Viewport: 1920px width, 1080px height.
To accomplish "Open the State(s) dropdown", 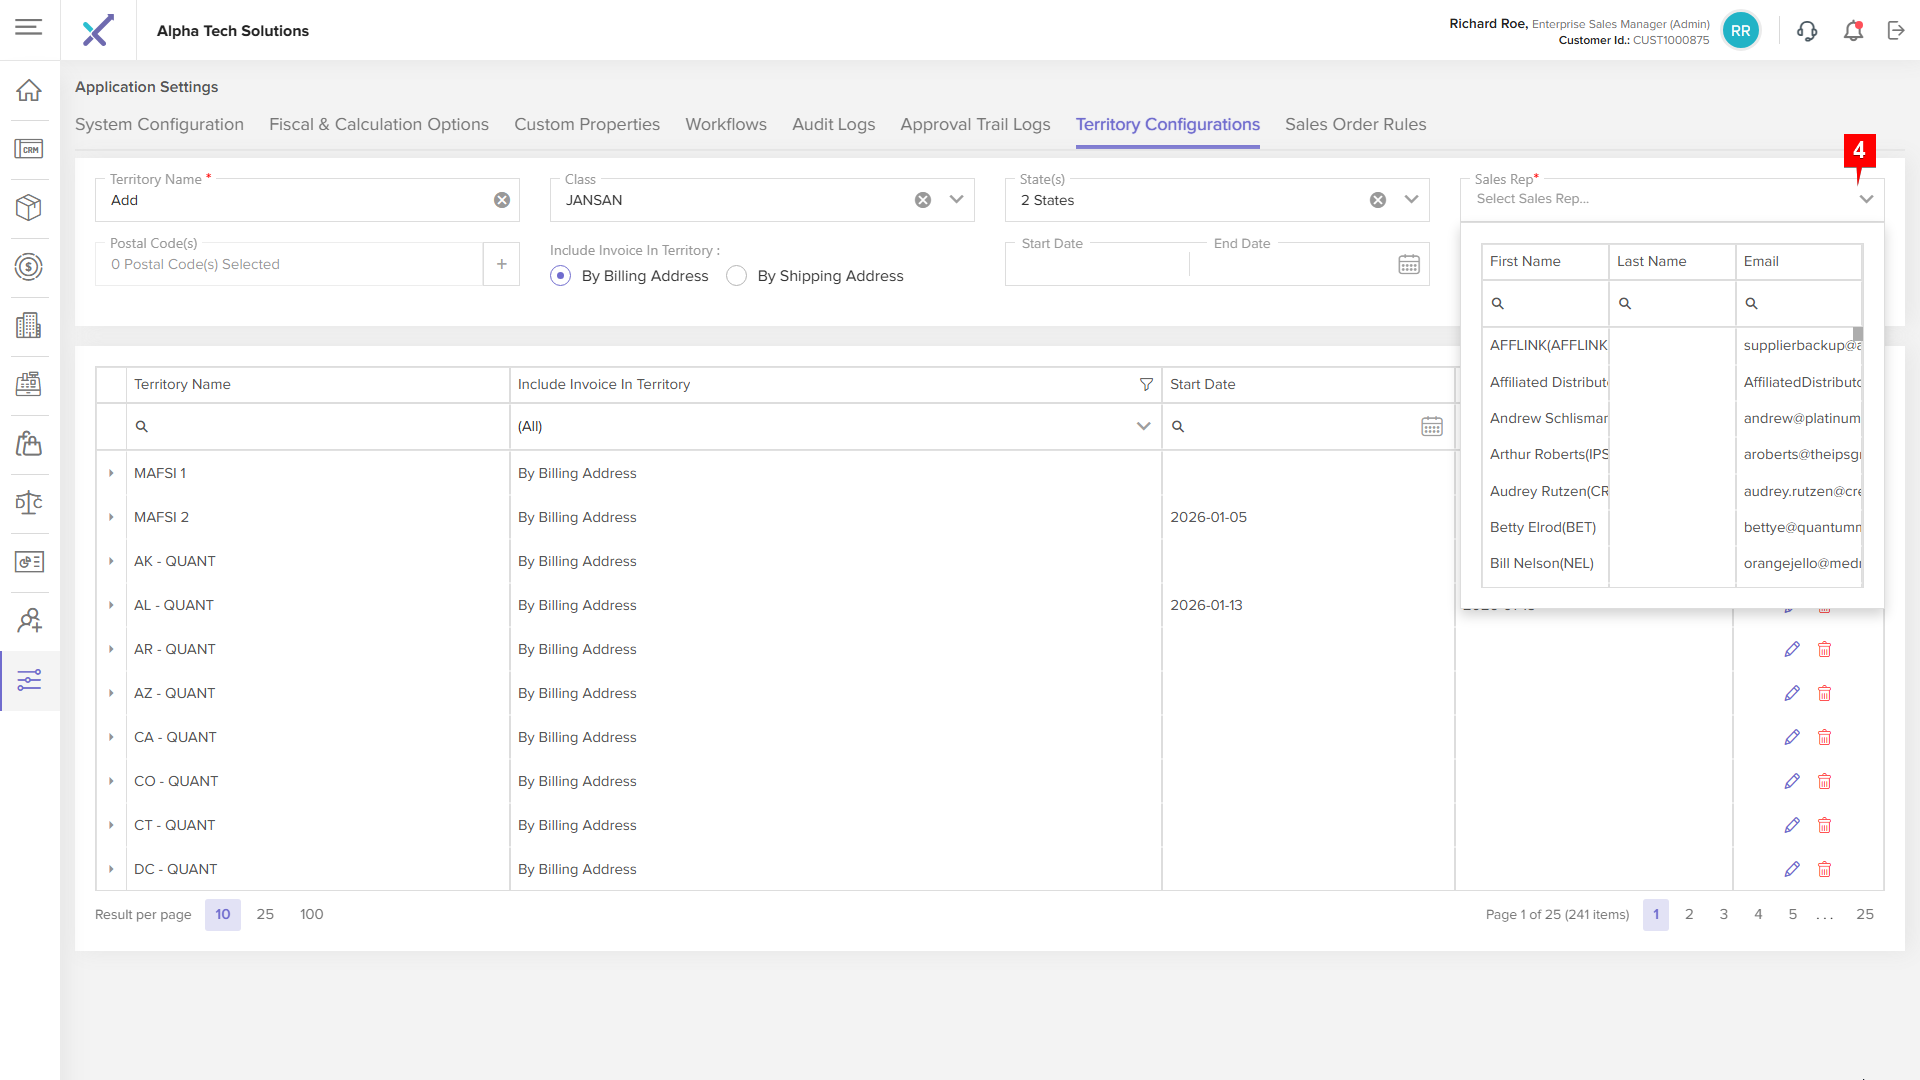I will click(1412, 200).
